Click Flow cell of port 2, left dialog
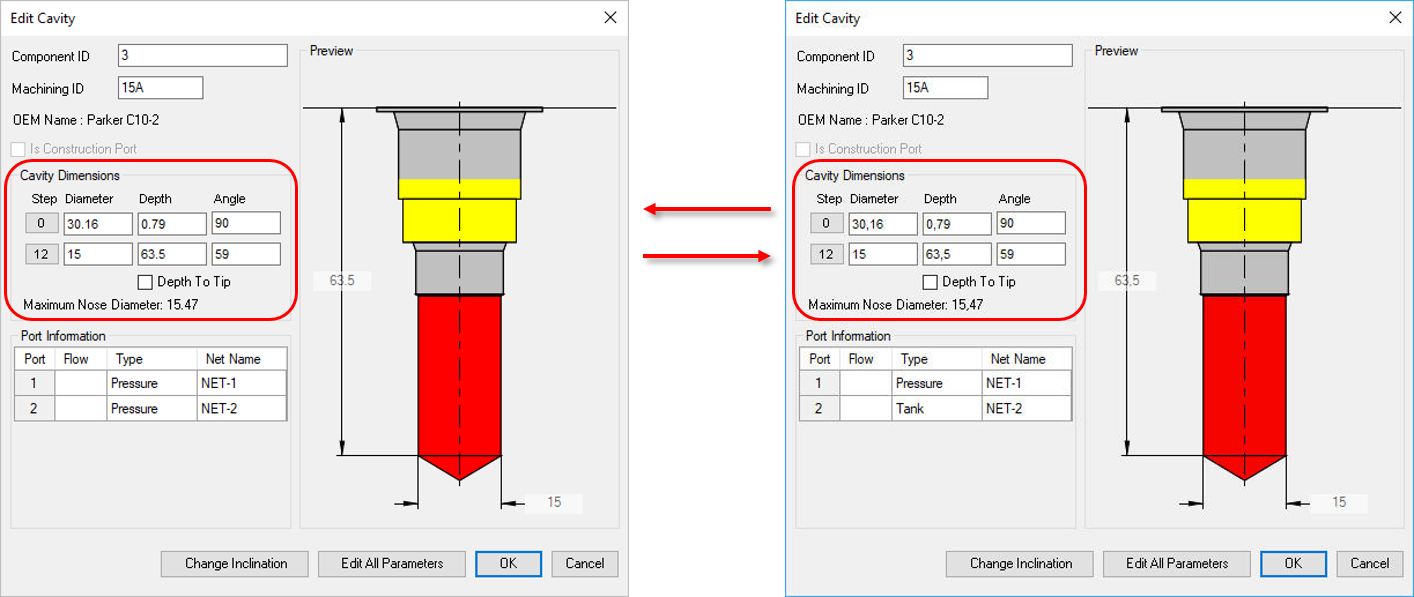The height and width of the screenshot is (597, 1414). coord(81,408)
